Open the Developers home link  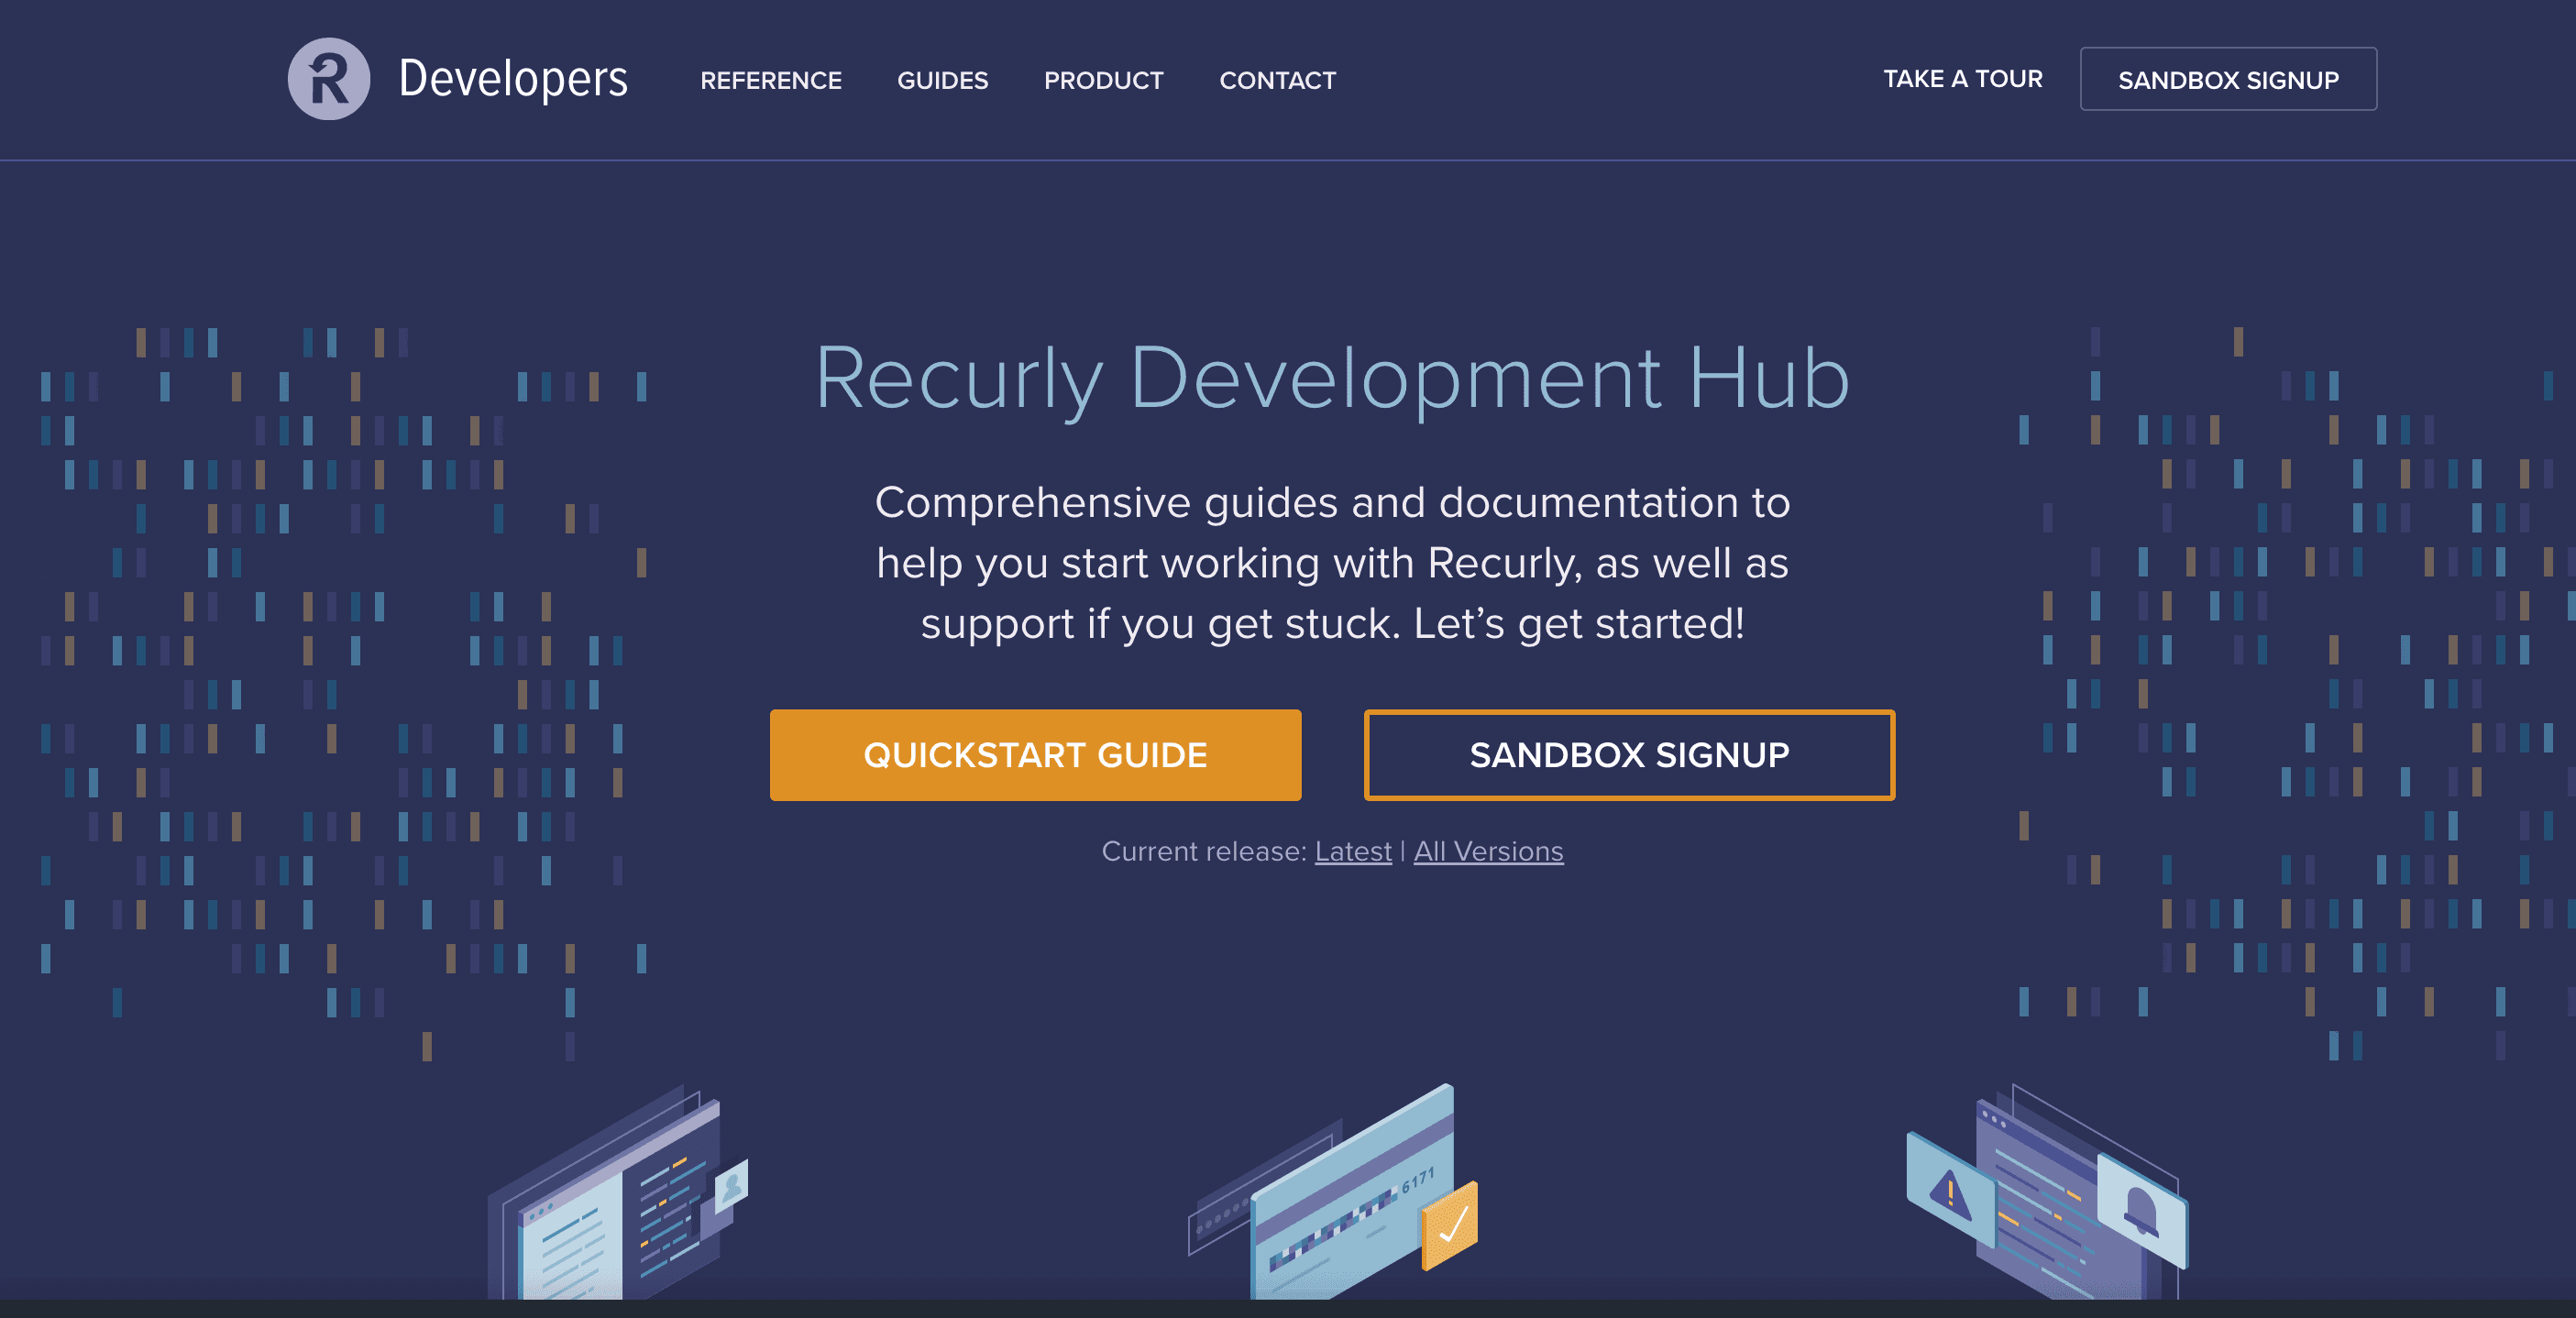(513, 79)
